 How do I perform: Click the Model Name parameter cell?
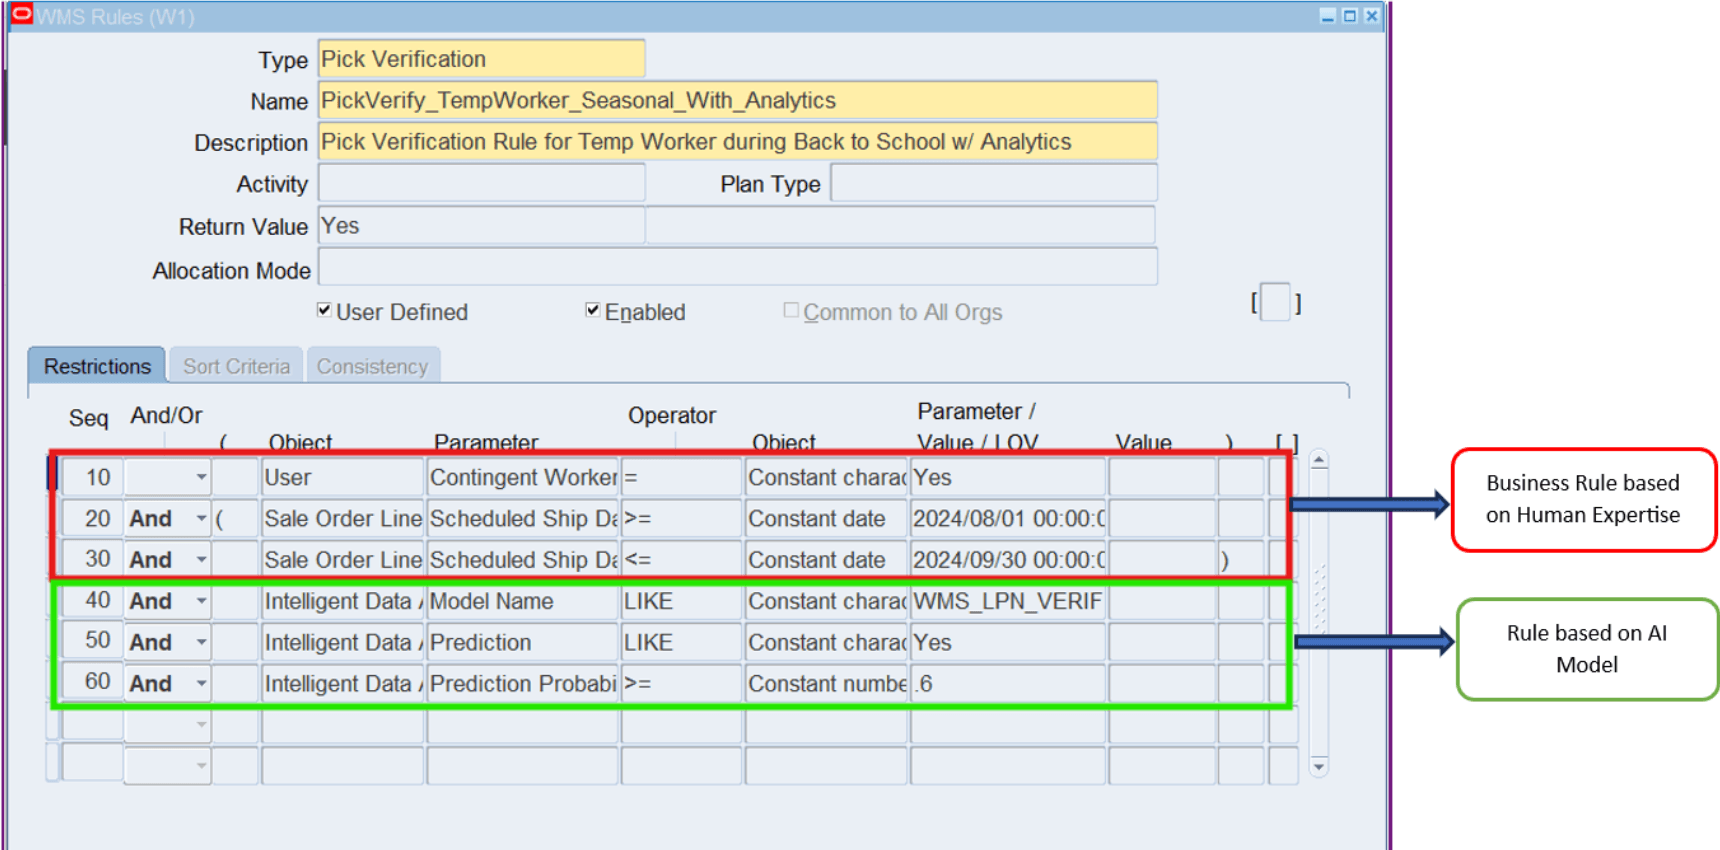(522, 601)
